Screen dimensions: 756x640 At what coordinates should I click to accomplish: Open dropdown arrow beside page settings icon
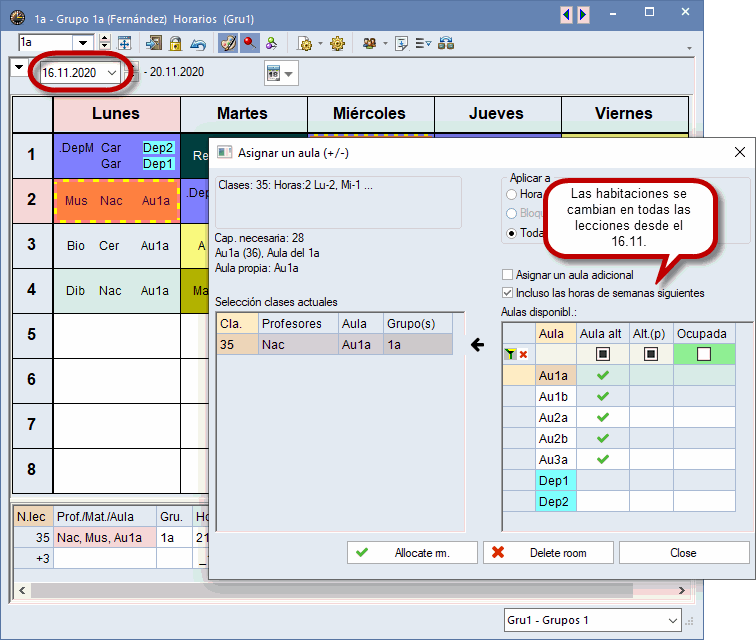pyautogui.click(x=321, y=44)
